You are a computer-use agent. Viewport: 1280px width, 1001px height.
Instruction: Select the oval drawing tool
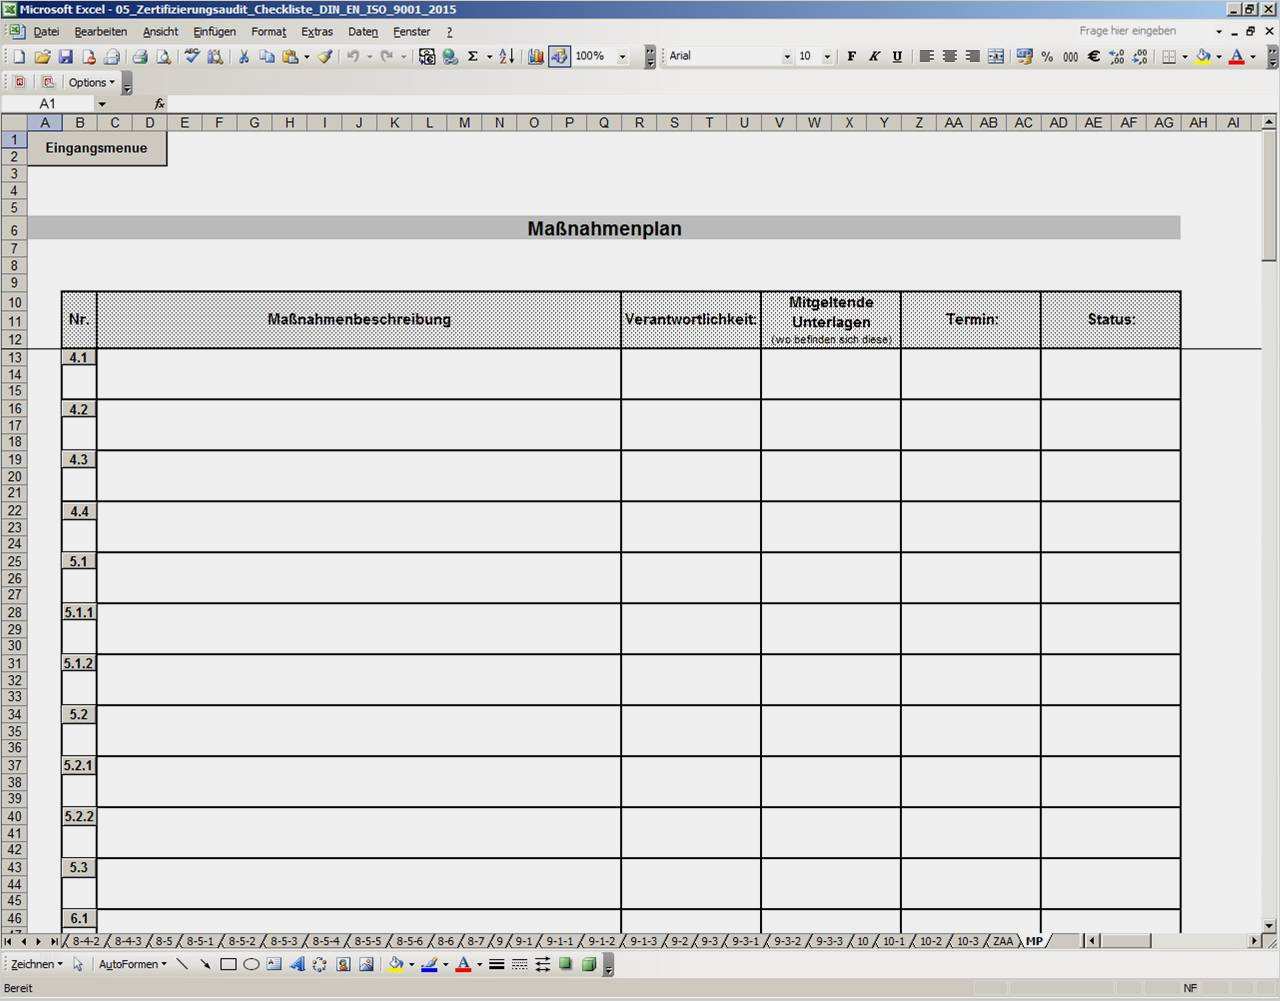[x=252, y=964]
